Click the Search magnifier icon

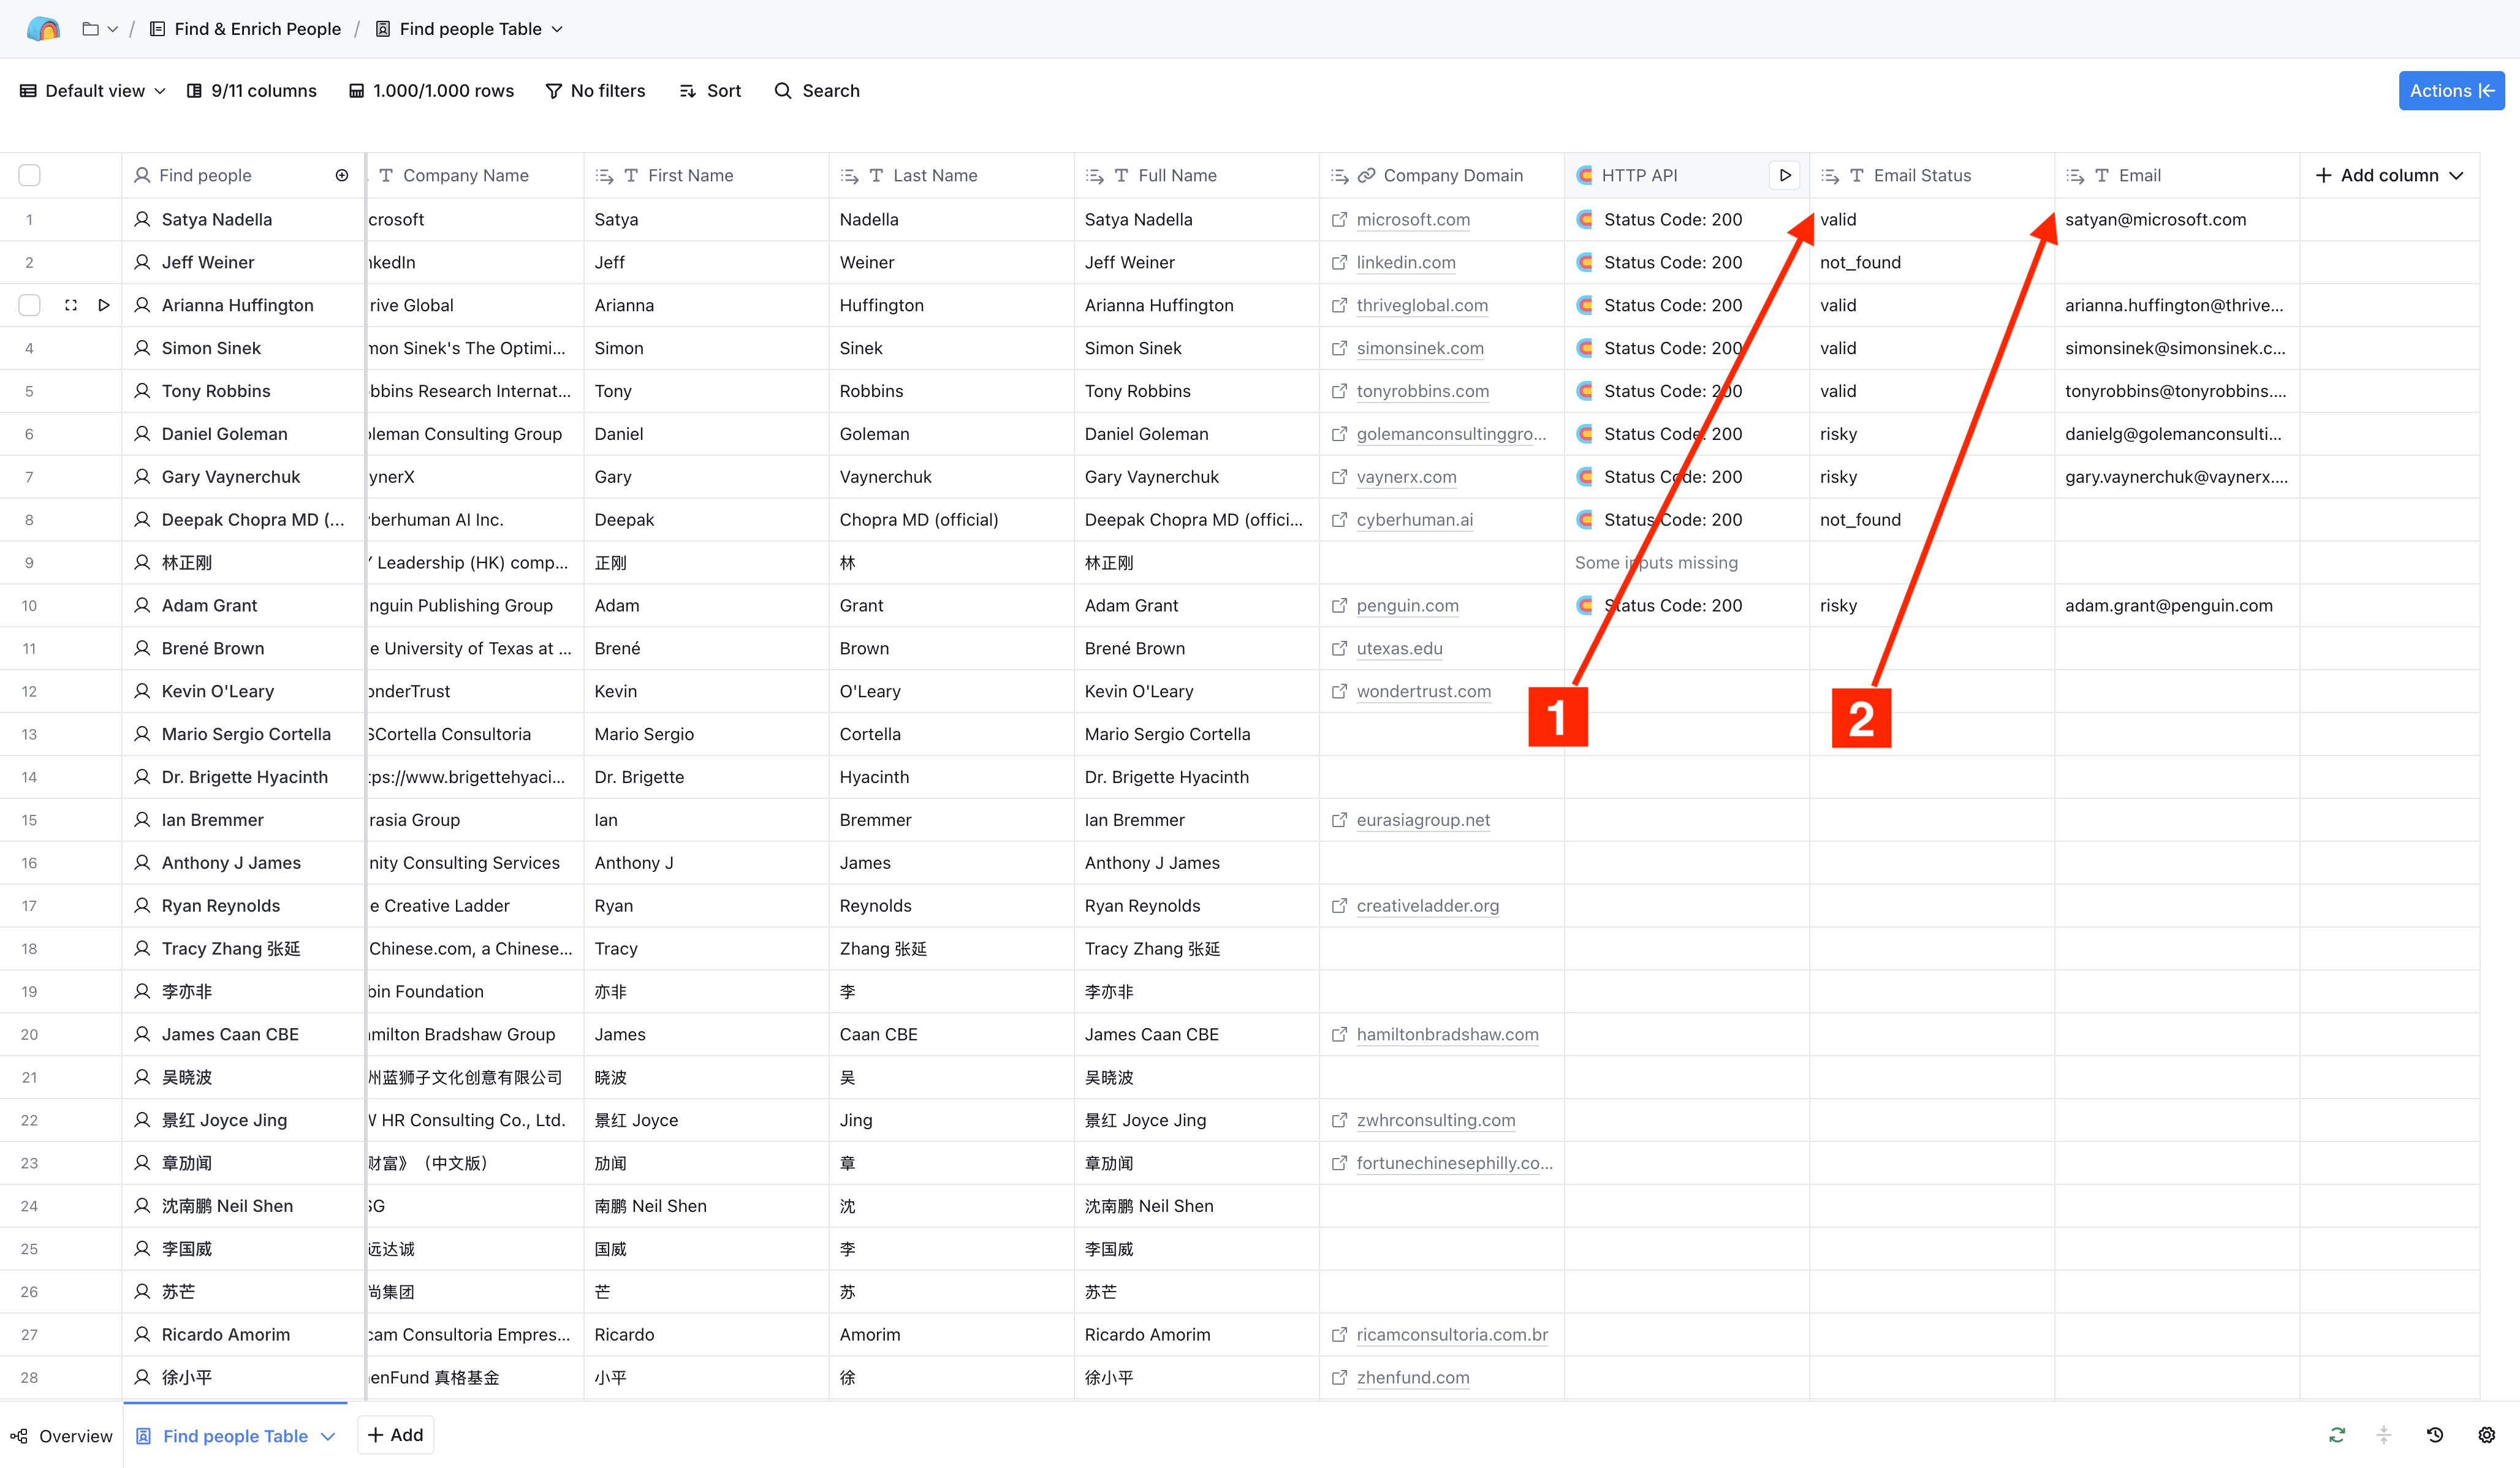click(783, 91)
